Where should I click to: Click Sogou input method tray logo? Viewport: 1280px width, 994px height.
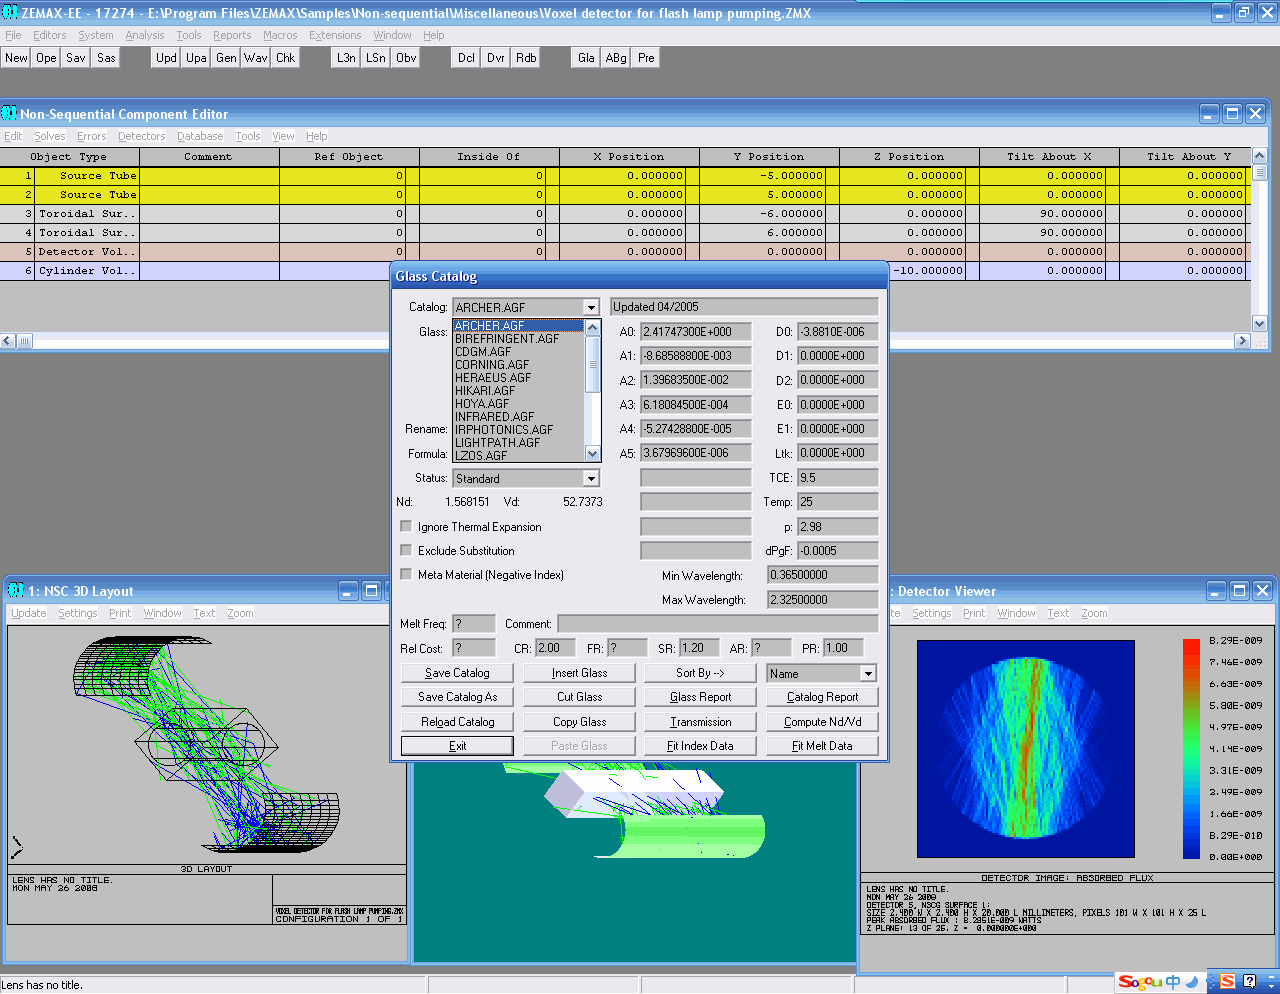pos(1139,982)
